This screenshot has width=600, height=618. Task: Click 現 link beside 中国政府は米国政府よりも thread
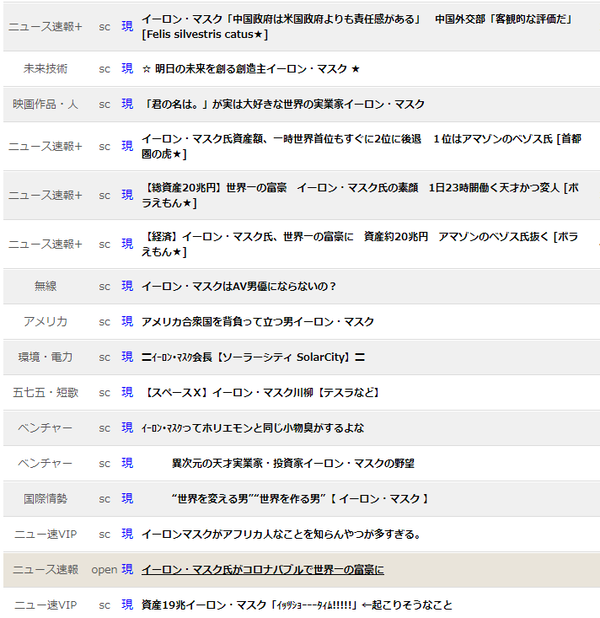pos(127,26)
